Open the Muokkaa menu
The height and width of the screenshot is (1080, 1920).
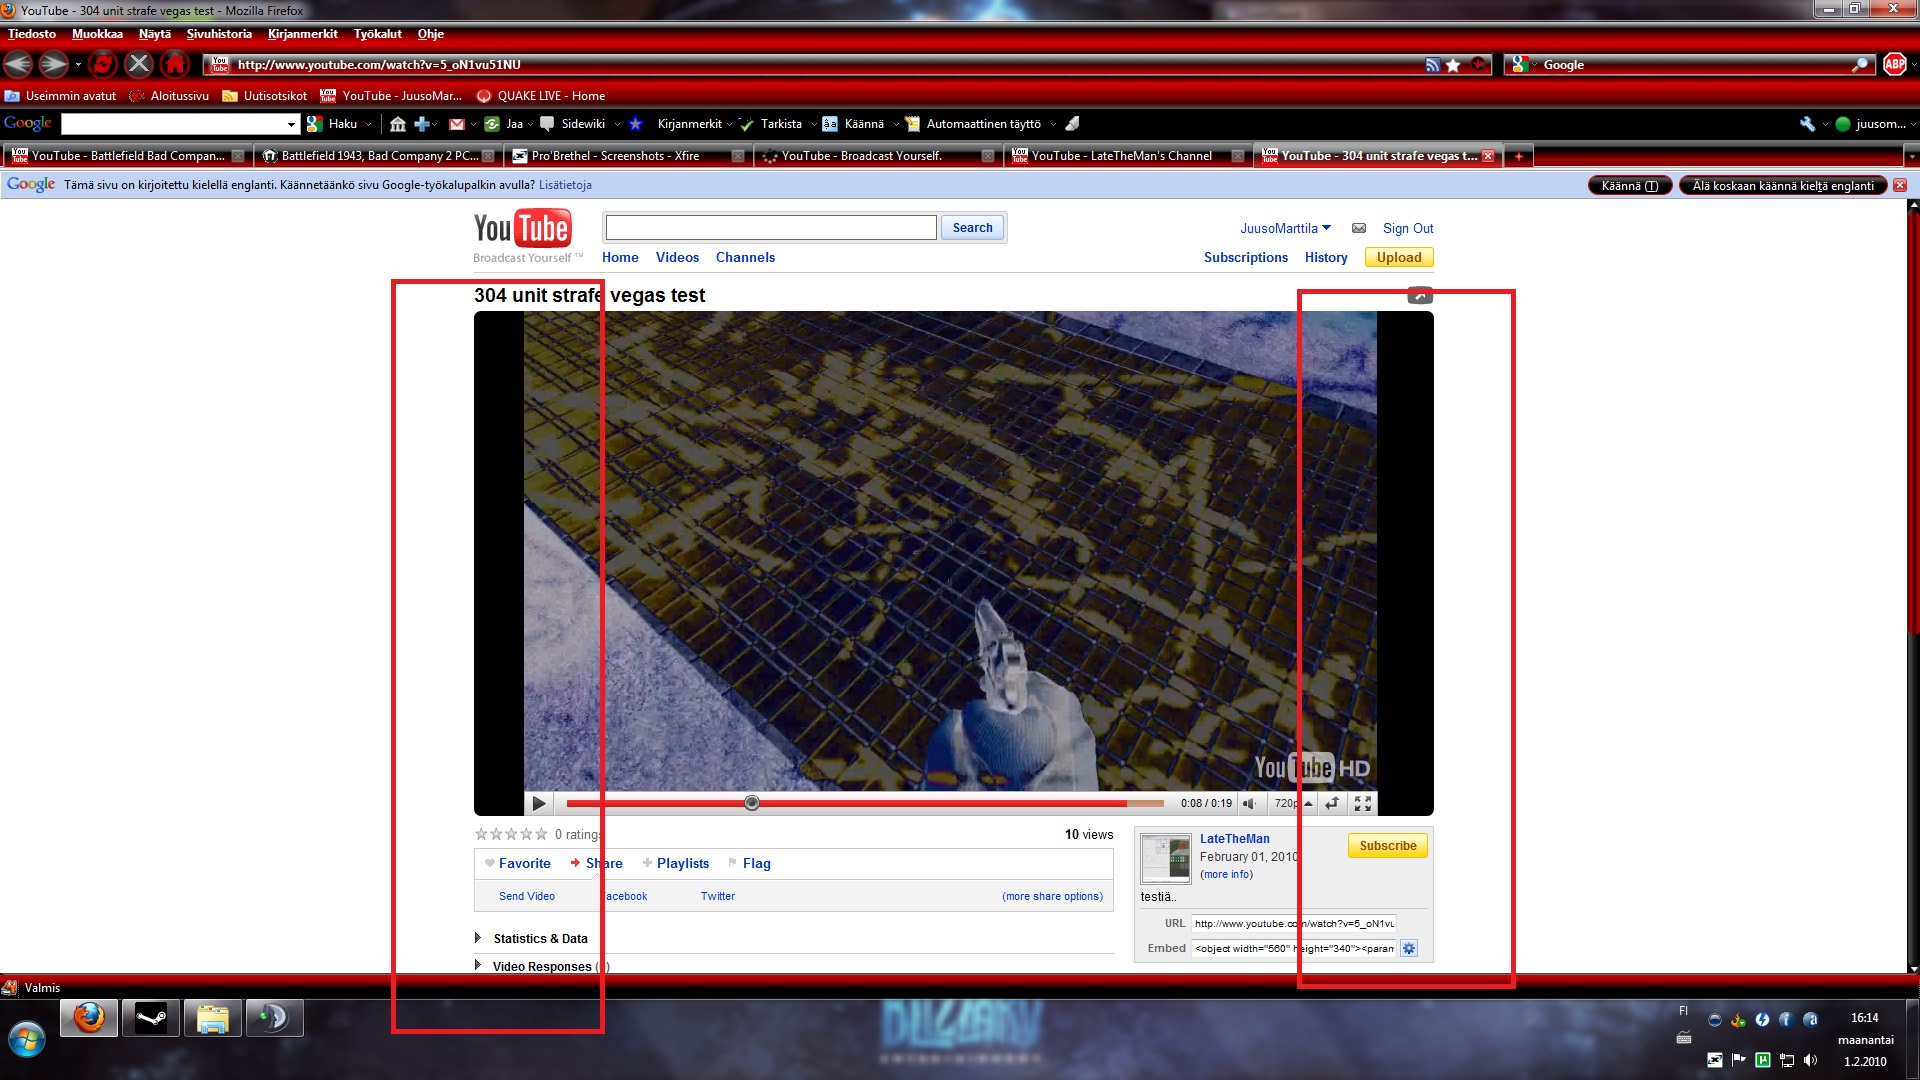click(x=97, y=34)
